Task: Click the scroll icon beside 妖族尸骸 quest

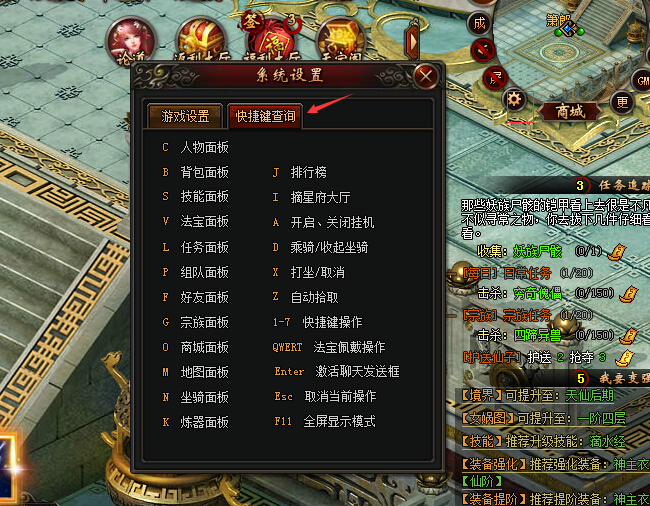Action: coord(618,252)
